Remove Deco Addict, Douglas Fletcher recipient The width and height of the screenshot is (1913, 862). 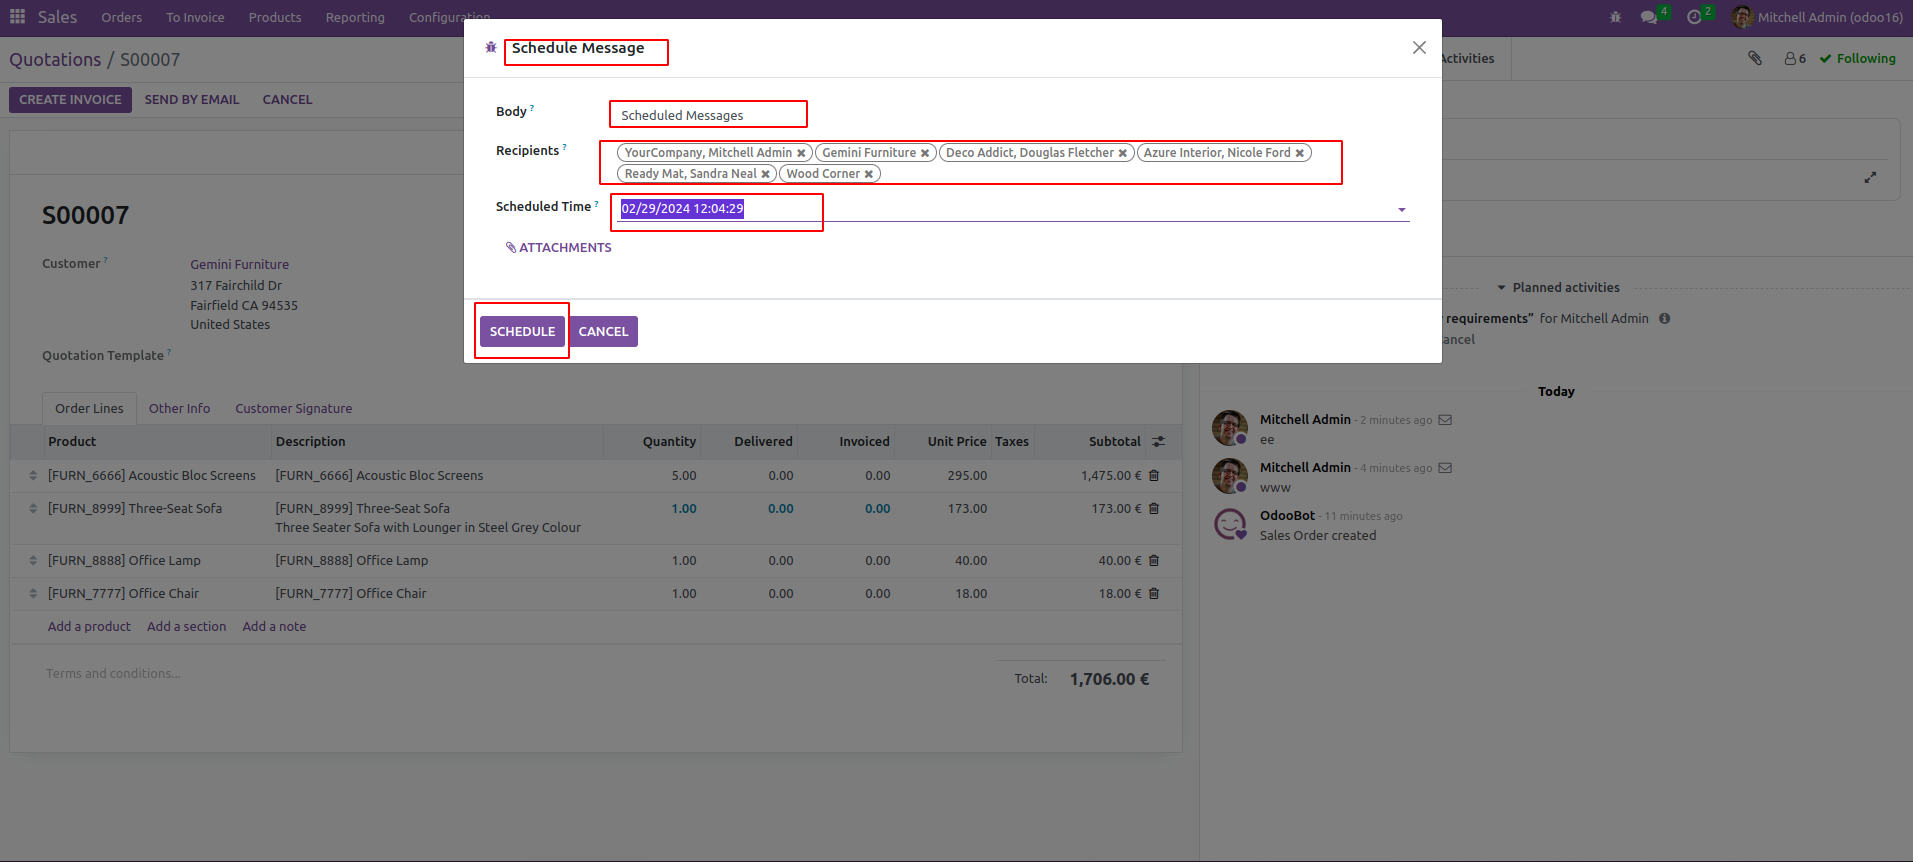[1123, 153]
